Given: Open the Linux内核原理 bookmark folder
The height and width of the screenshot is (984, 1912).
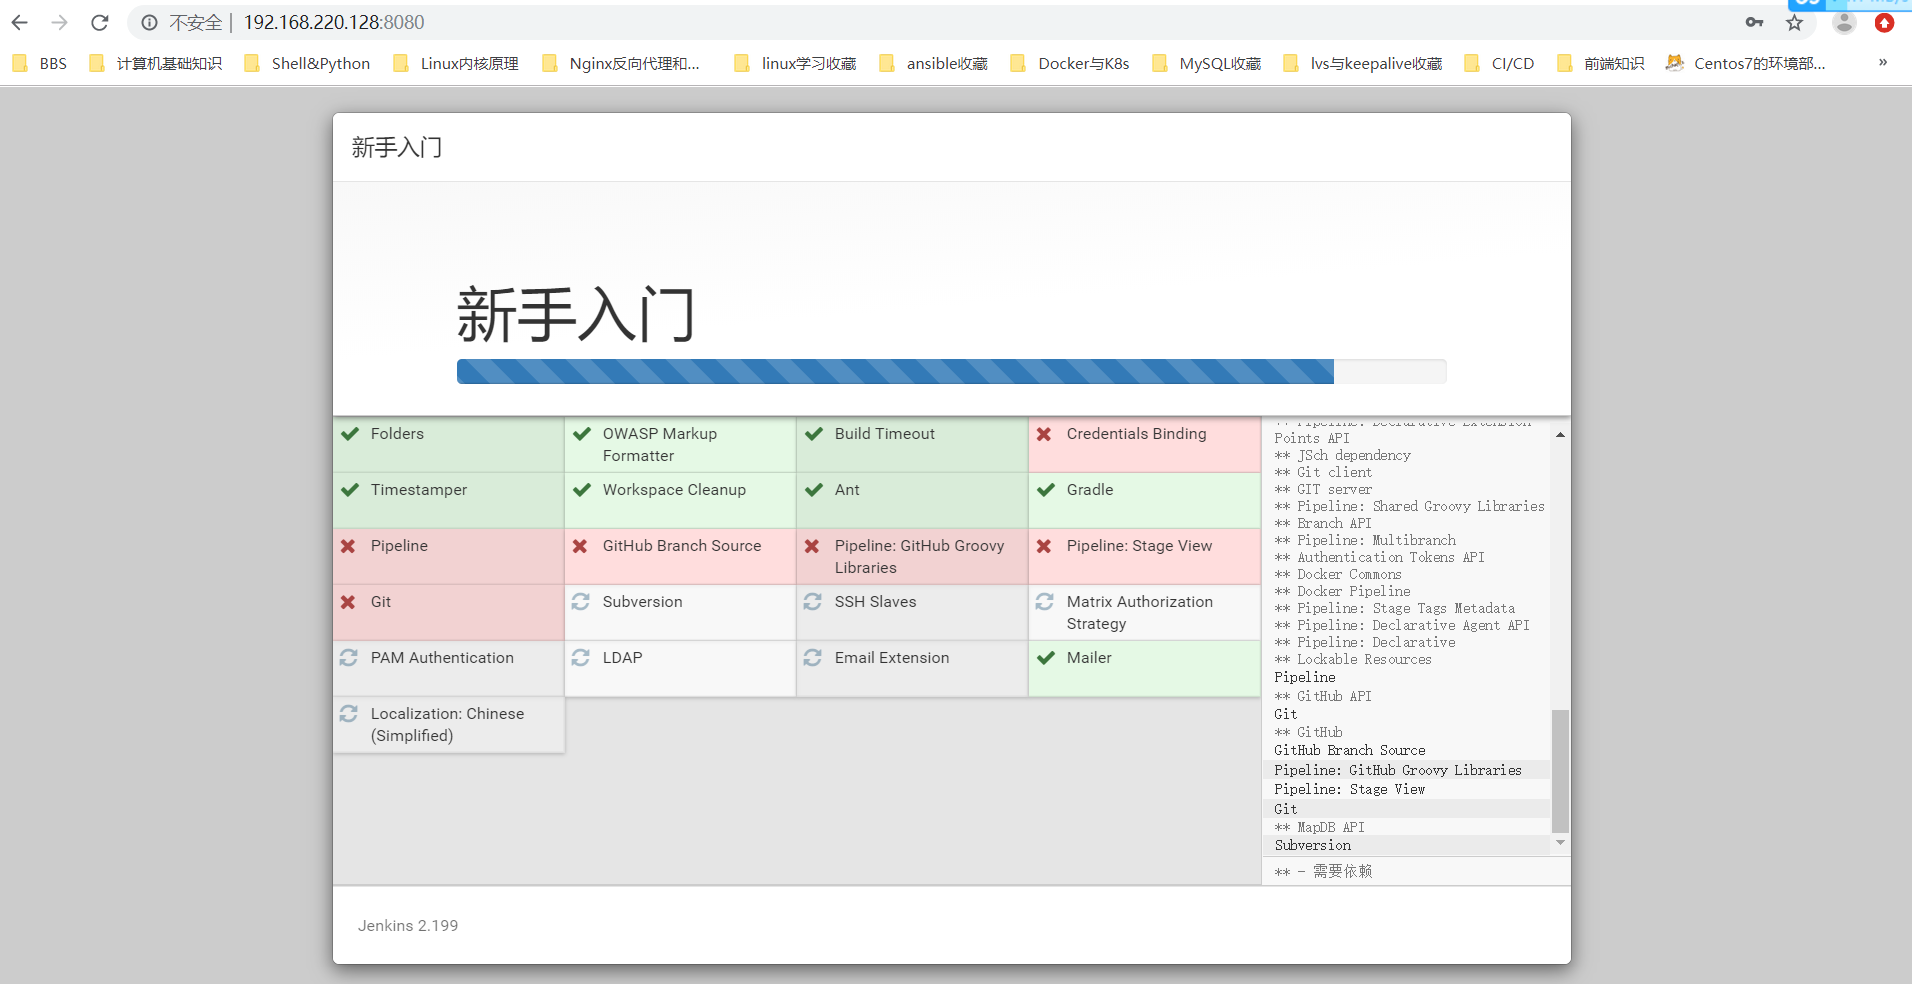Looking at the screenshot, I should pyautogui.click(x=456, y=63).
